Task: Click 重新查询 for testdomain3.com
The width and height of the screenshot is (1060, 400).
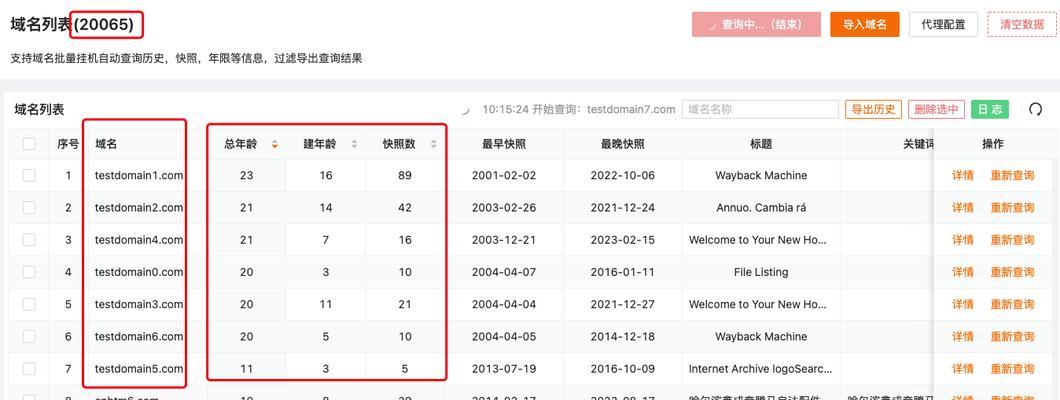Action: pos(1012,305)
